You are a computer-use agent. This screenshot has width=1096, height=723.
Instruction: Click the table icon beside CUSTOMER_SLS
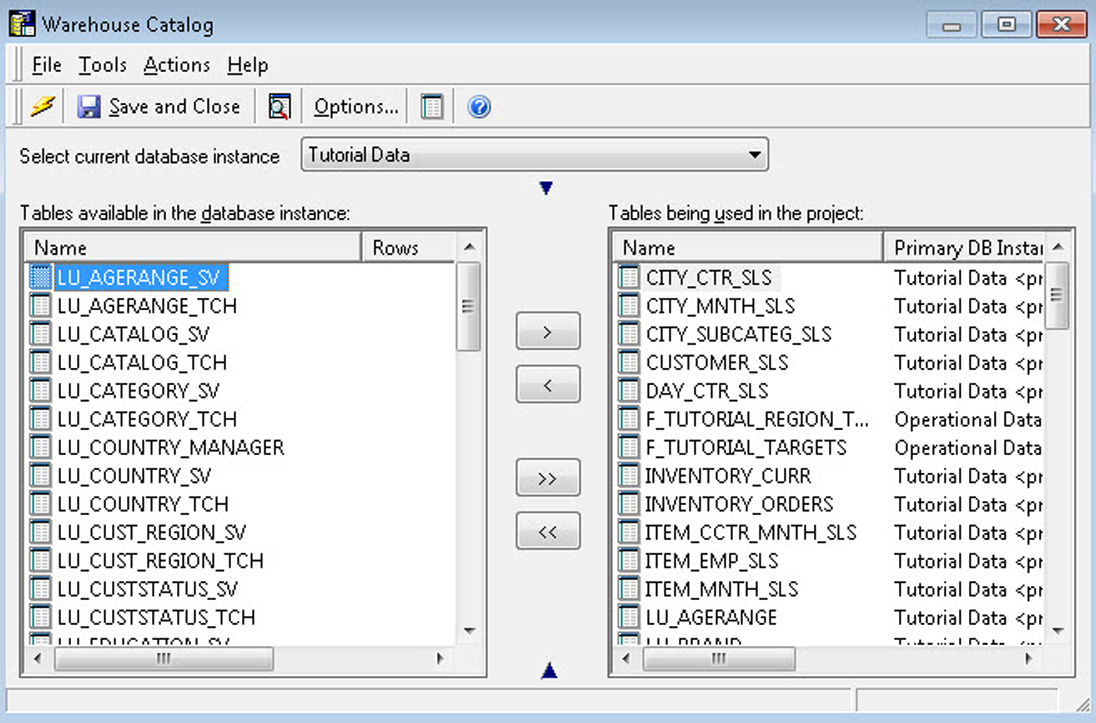[x=629, y=362]
